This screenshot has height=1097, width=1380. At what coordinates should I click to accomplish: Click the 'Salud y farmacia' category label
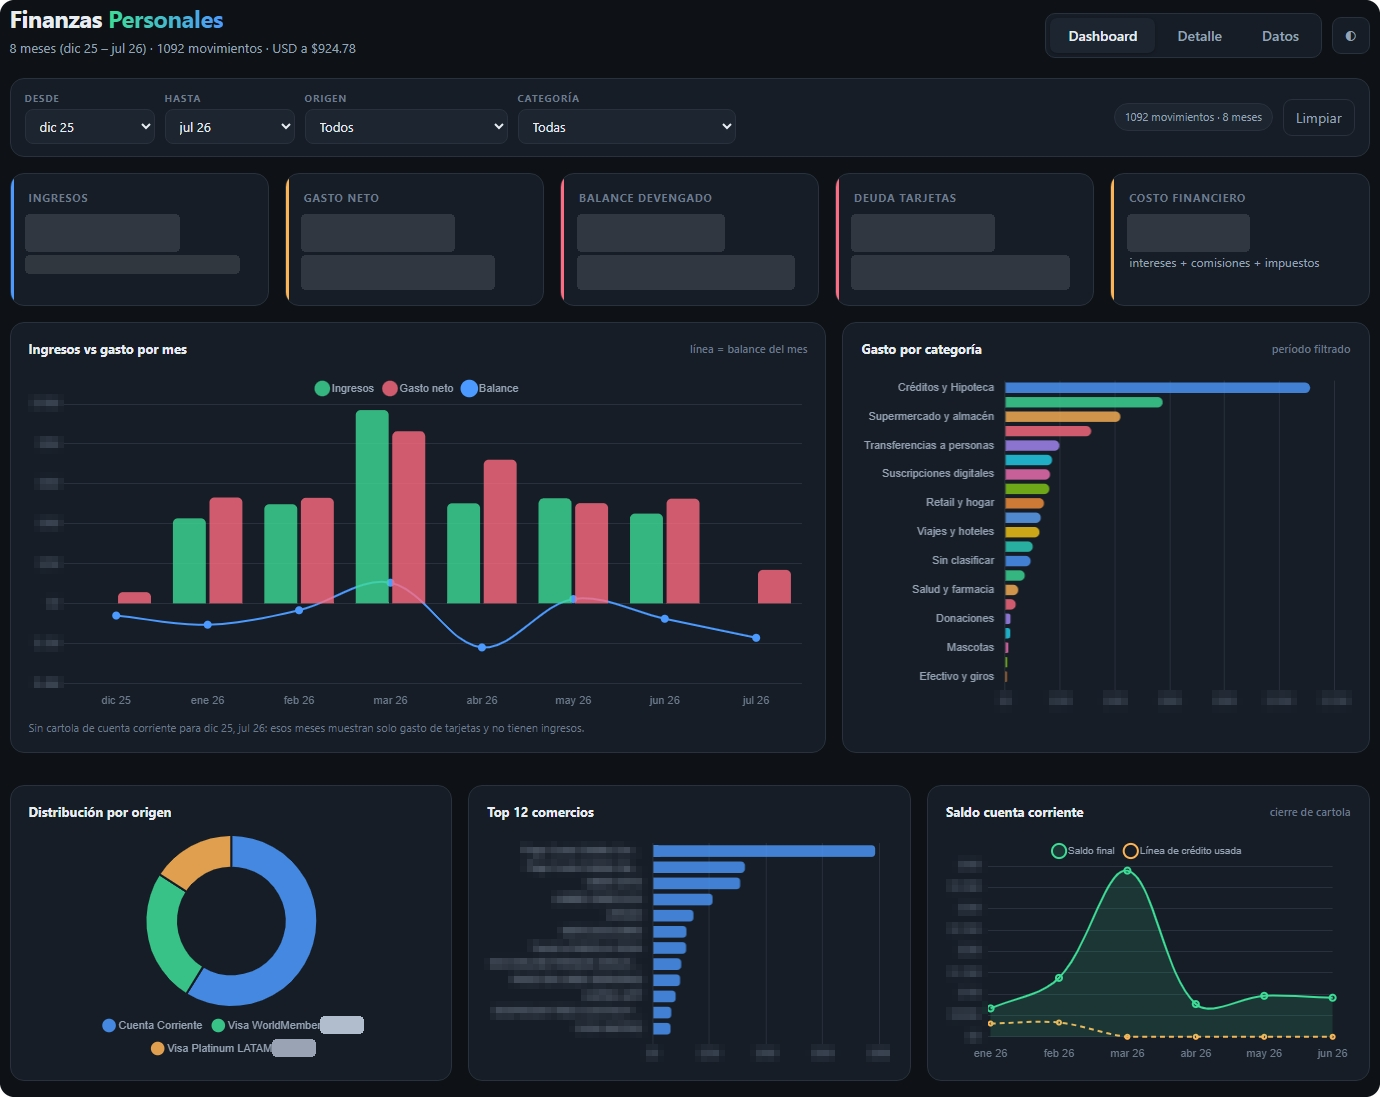click(953, 589)
